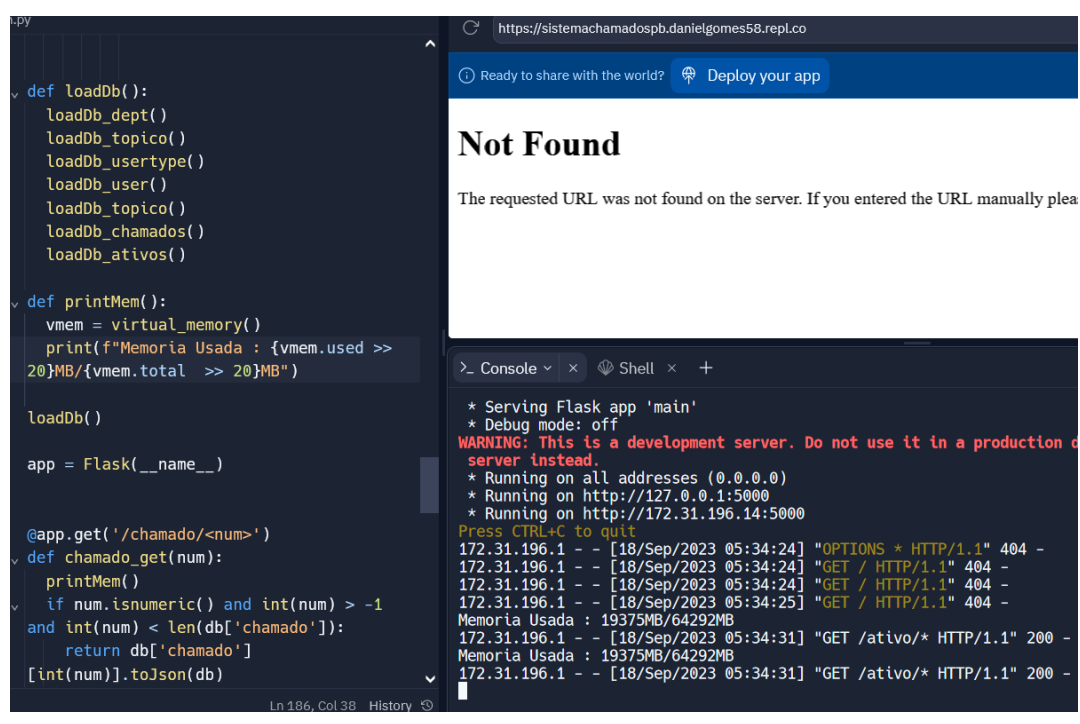Click the Console prompt icon
This screenshot has width=1080, height=724.
point(467,369)
